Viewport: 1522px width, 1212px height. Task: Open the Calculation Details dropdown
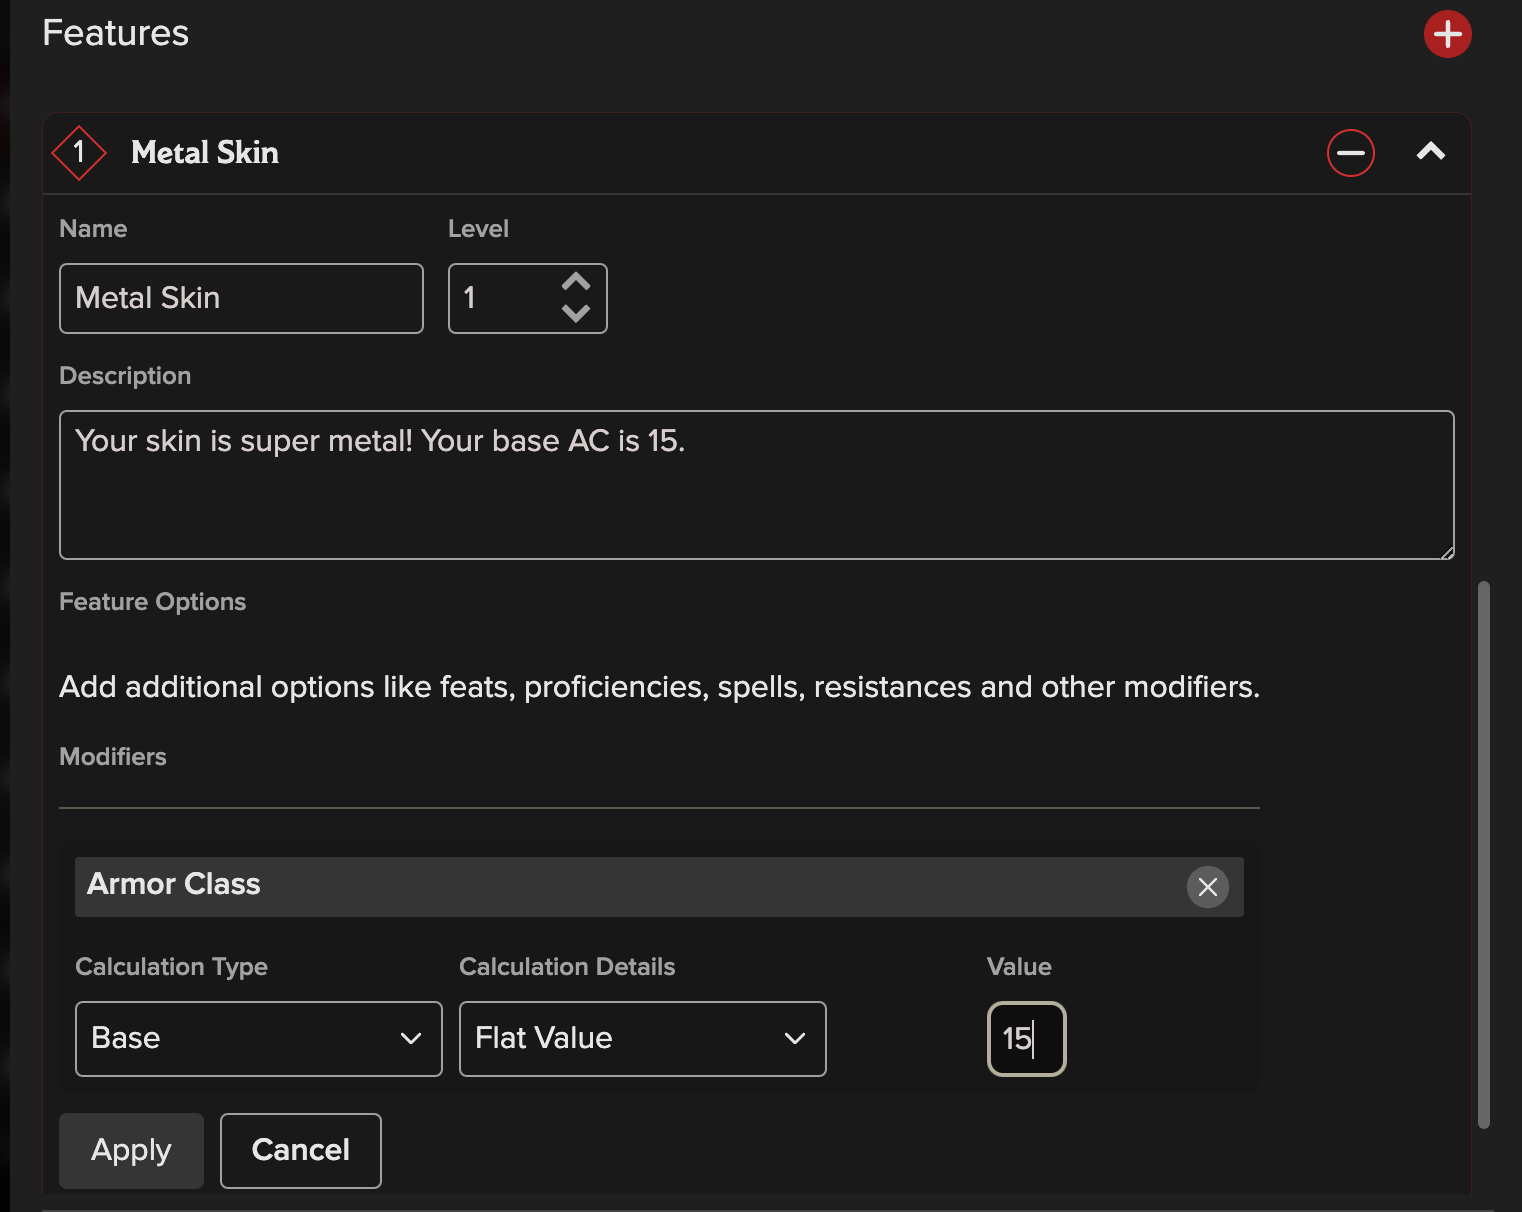point(643,1039)
